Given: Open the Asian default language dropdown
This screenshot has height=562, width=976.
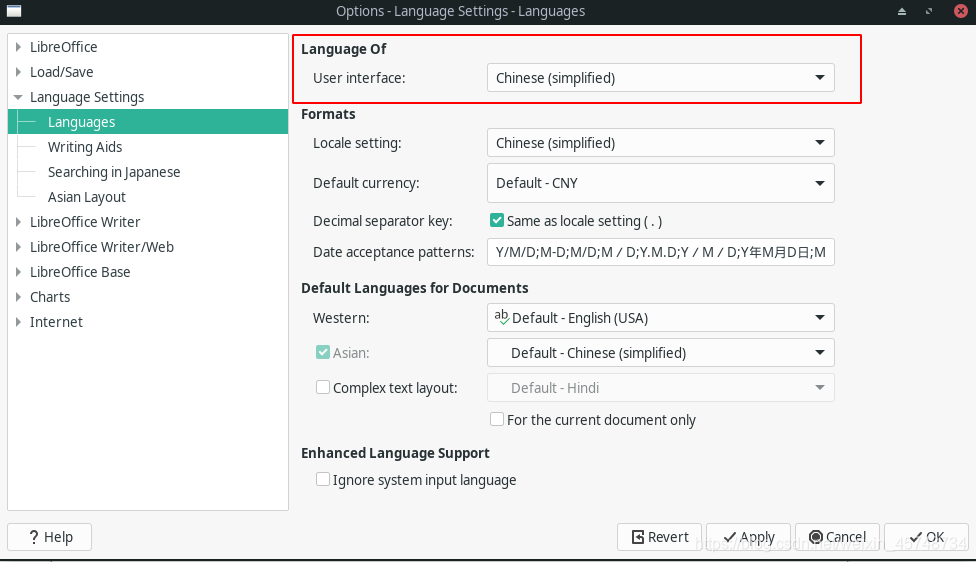Looking at the screenshot, I should 660,353.
